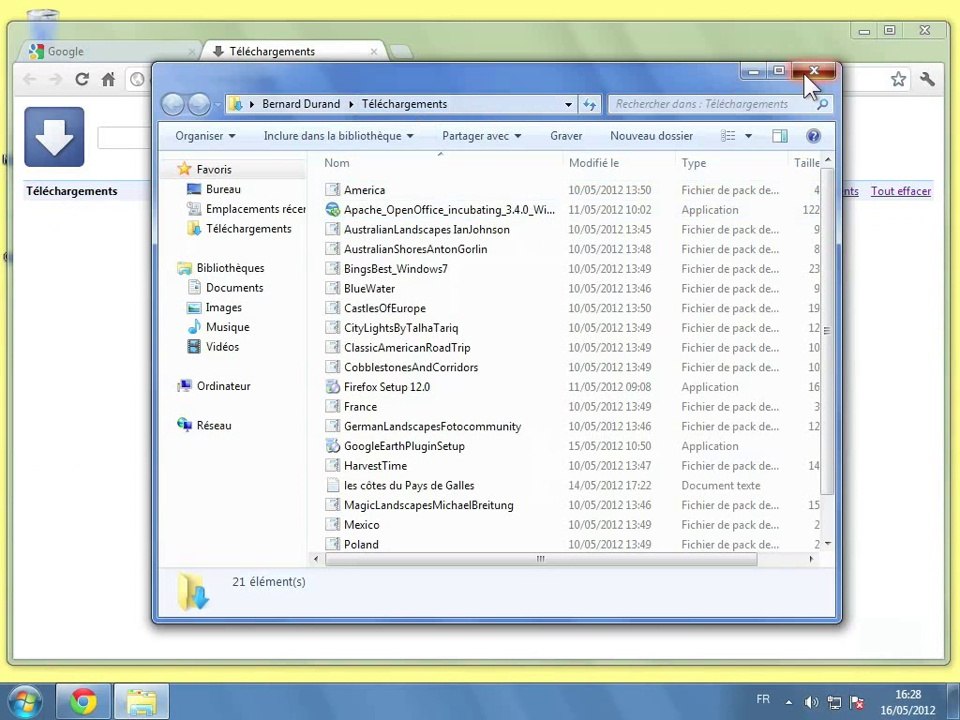Select the ClassicAmericanRoadTrip file
The image size is (960, 720).
click(407, 348)
